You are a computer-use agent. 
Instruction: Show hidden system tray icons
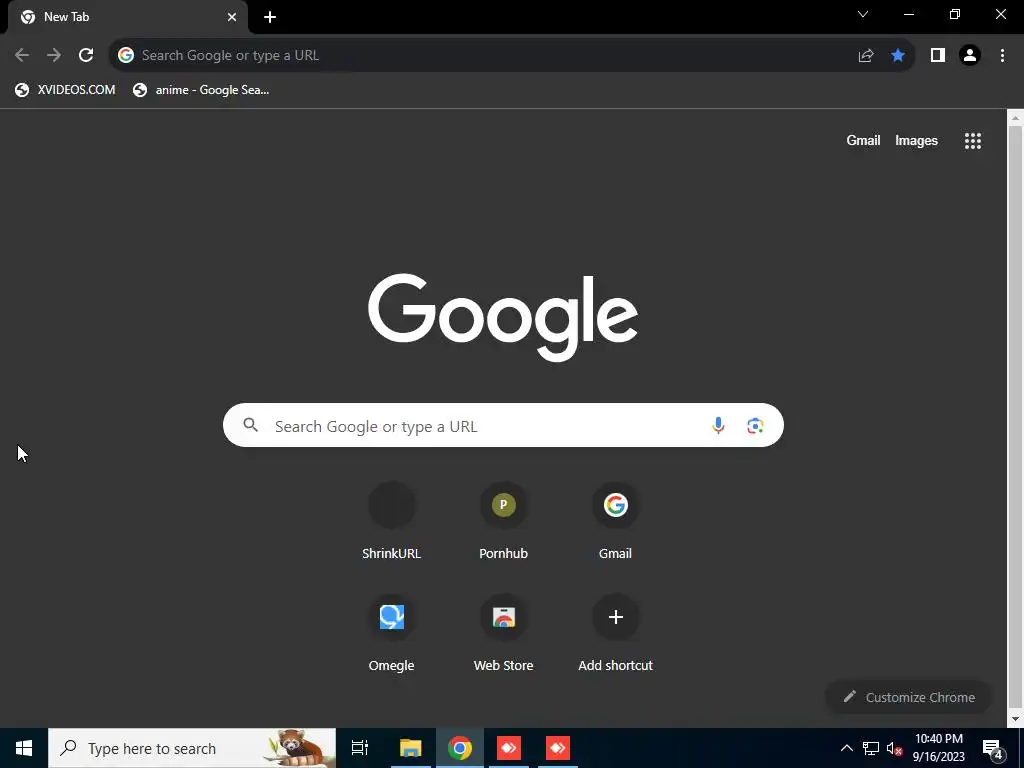[846, 748]
